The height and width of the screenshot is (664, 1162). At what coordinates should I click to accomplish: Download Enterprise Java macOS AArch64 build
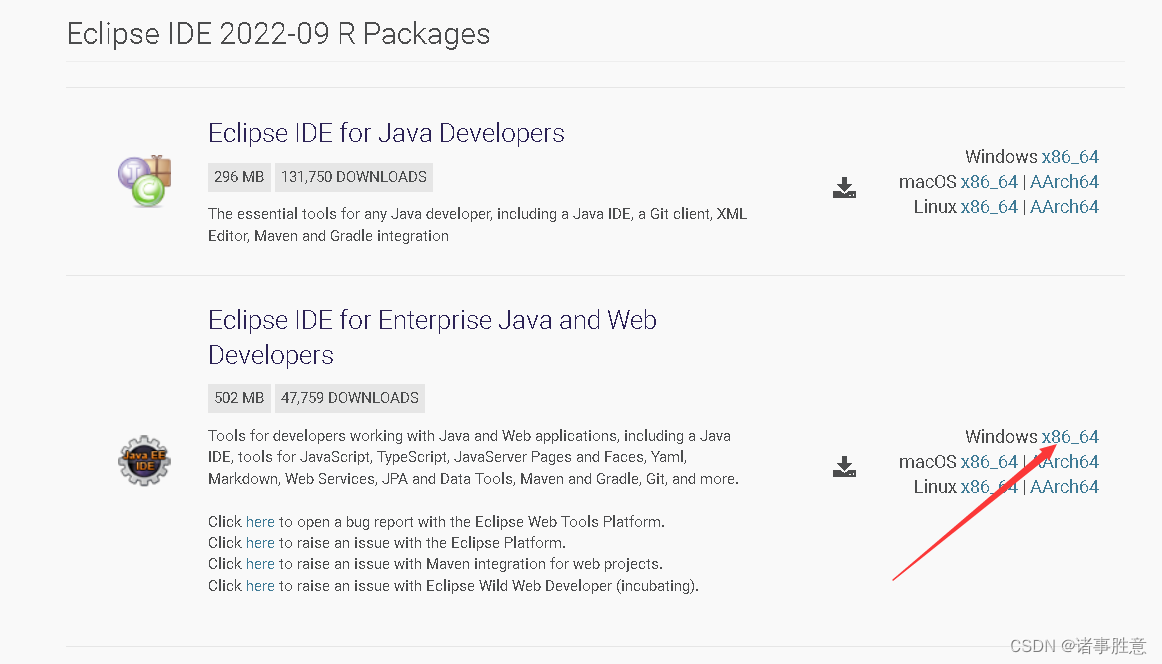coord(1064,462)
